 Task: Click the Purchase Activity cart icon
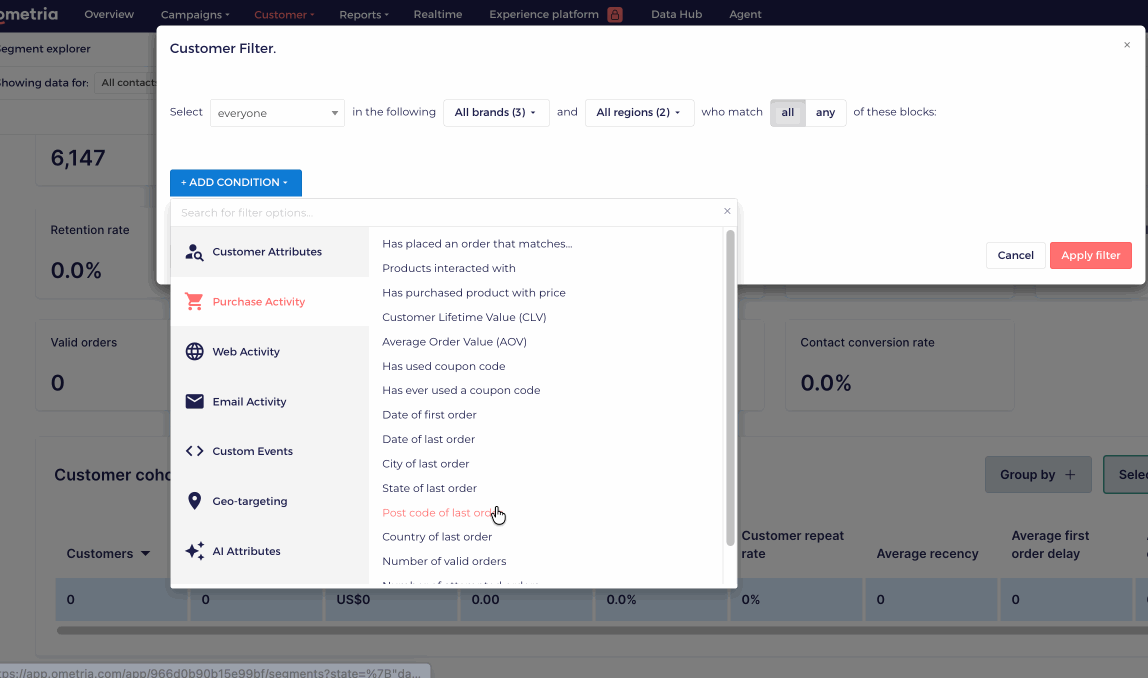(194, 302)
